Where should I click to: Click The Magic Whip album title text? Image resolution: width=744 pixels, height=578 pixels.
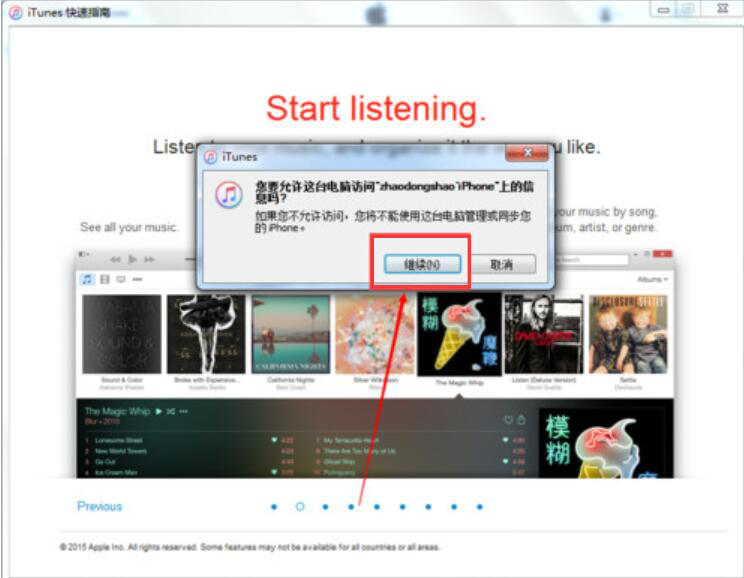coord(117,411)
